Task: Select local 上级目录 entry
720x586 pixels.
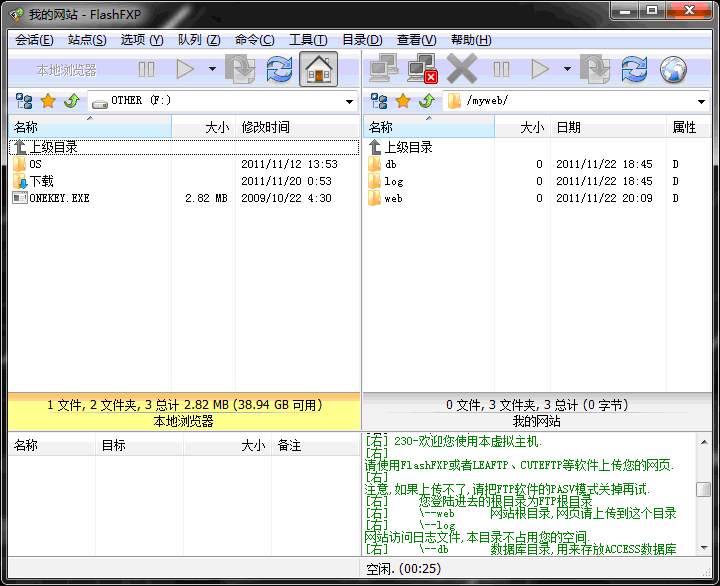Action: click(x=184, y=147)
